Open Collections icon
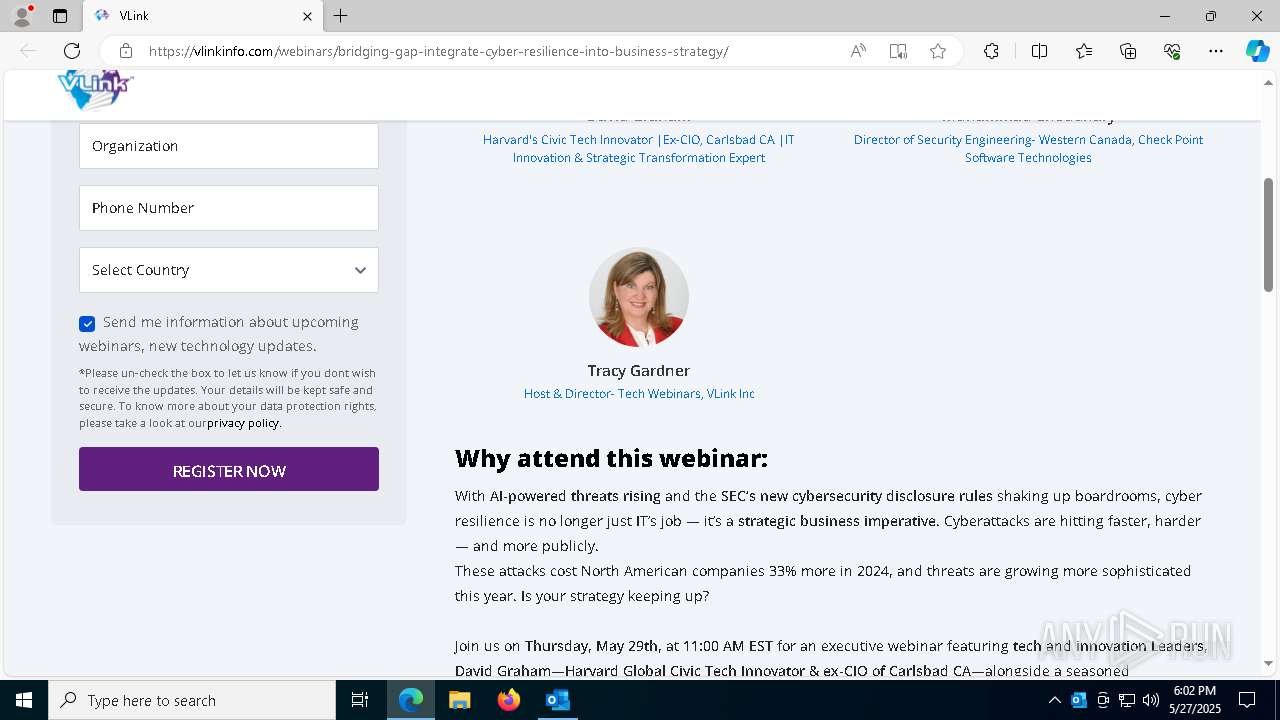The image size is (1280, 720). 1128,51
